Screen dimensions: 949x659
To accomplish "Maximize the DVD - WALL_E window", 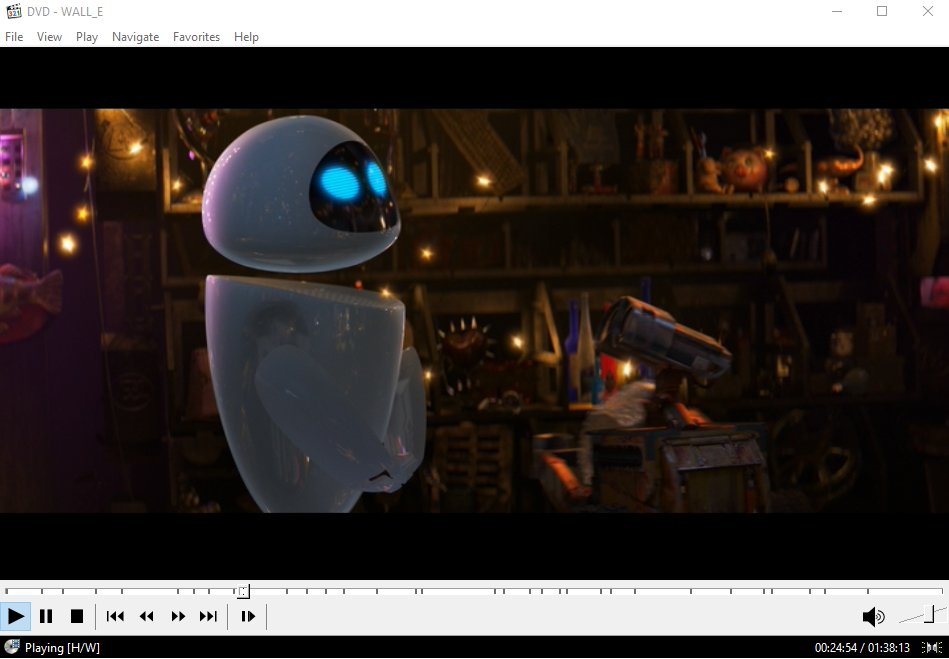I will (x=882, y=11).
